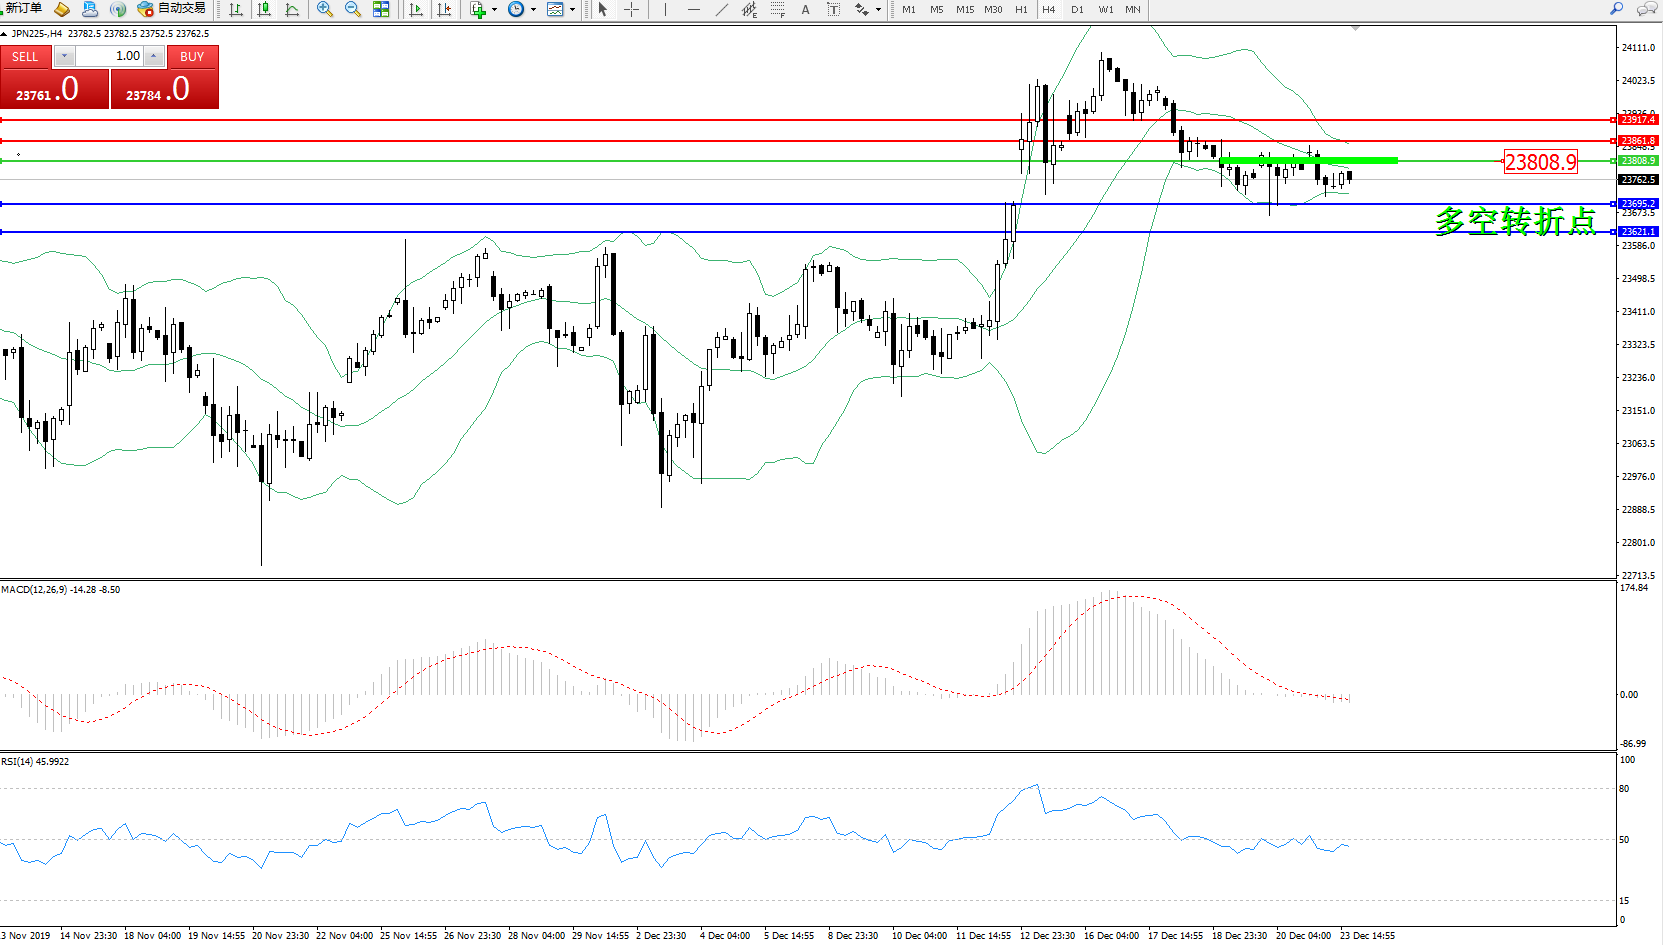Click the tile windows icon
This screenshot has width=1663, height=945.
pyautogui.click(x=381, y=9)
